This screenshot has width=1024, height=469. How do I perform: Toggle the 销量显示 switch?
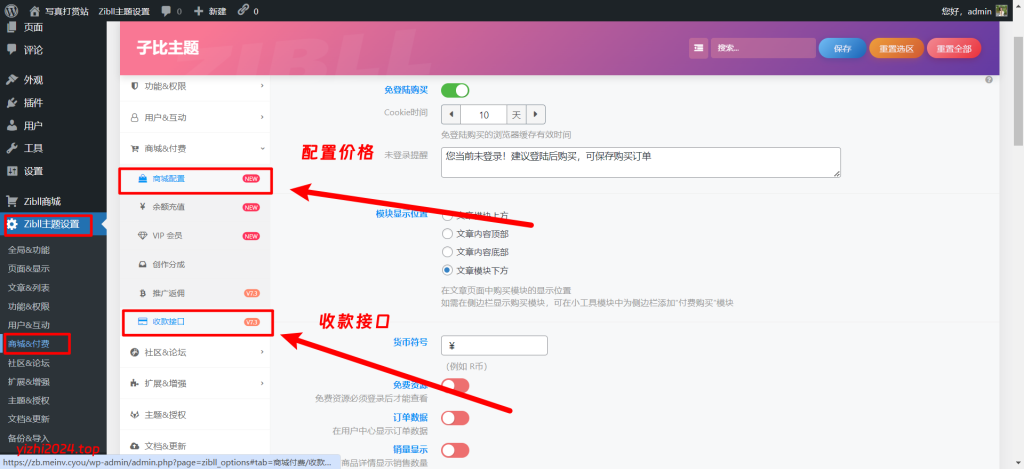point(455,450)
